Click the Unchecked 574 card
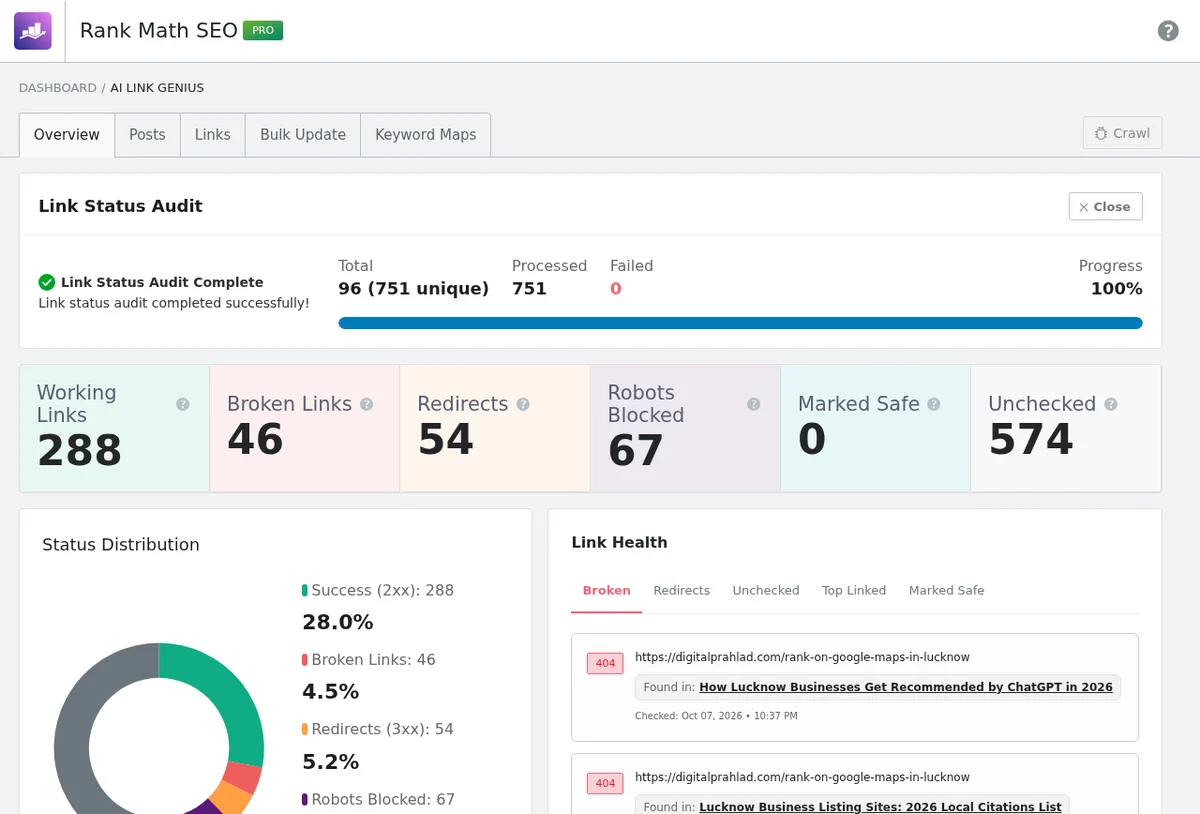Image resolution: width=1200 pixels, height=814 pixels. click(1066, 428)
